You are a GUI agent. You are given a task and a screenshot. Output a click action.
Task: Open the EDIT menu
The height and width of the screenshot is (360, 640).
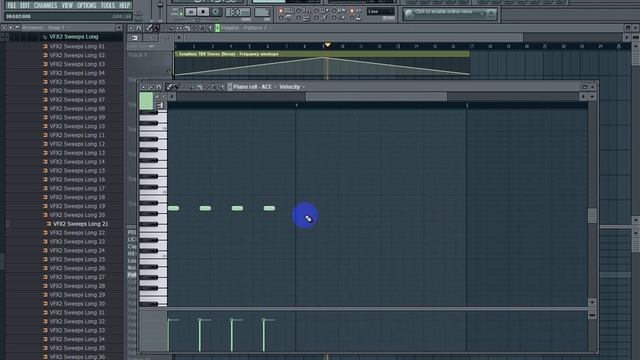(25, 5)
